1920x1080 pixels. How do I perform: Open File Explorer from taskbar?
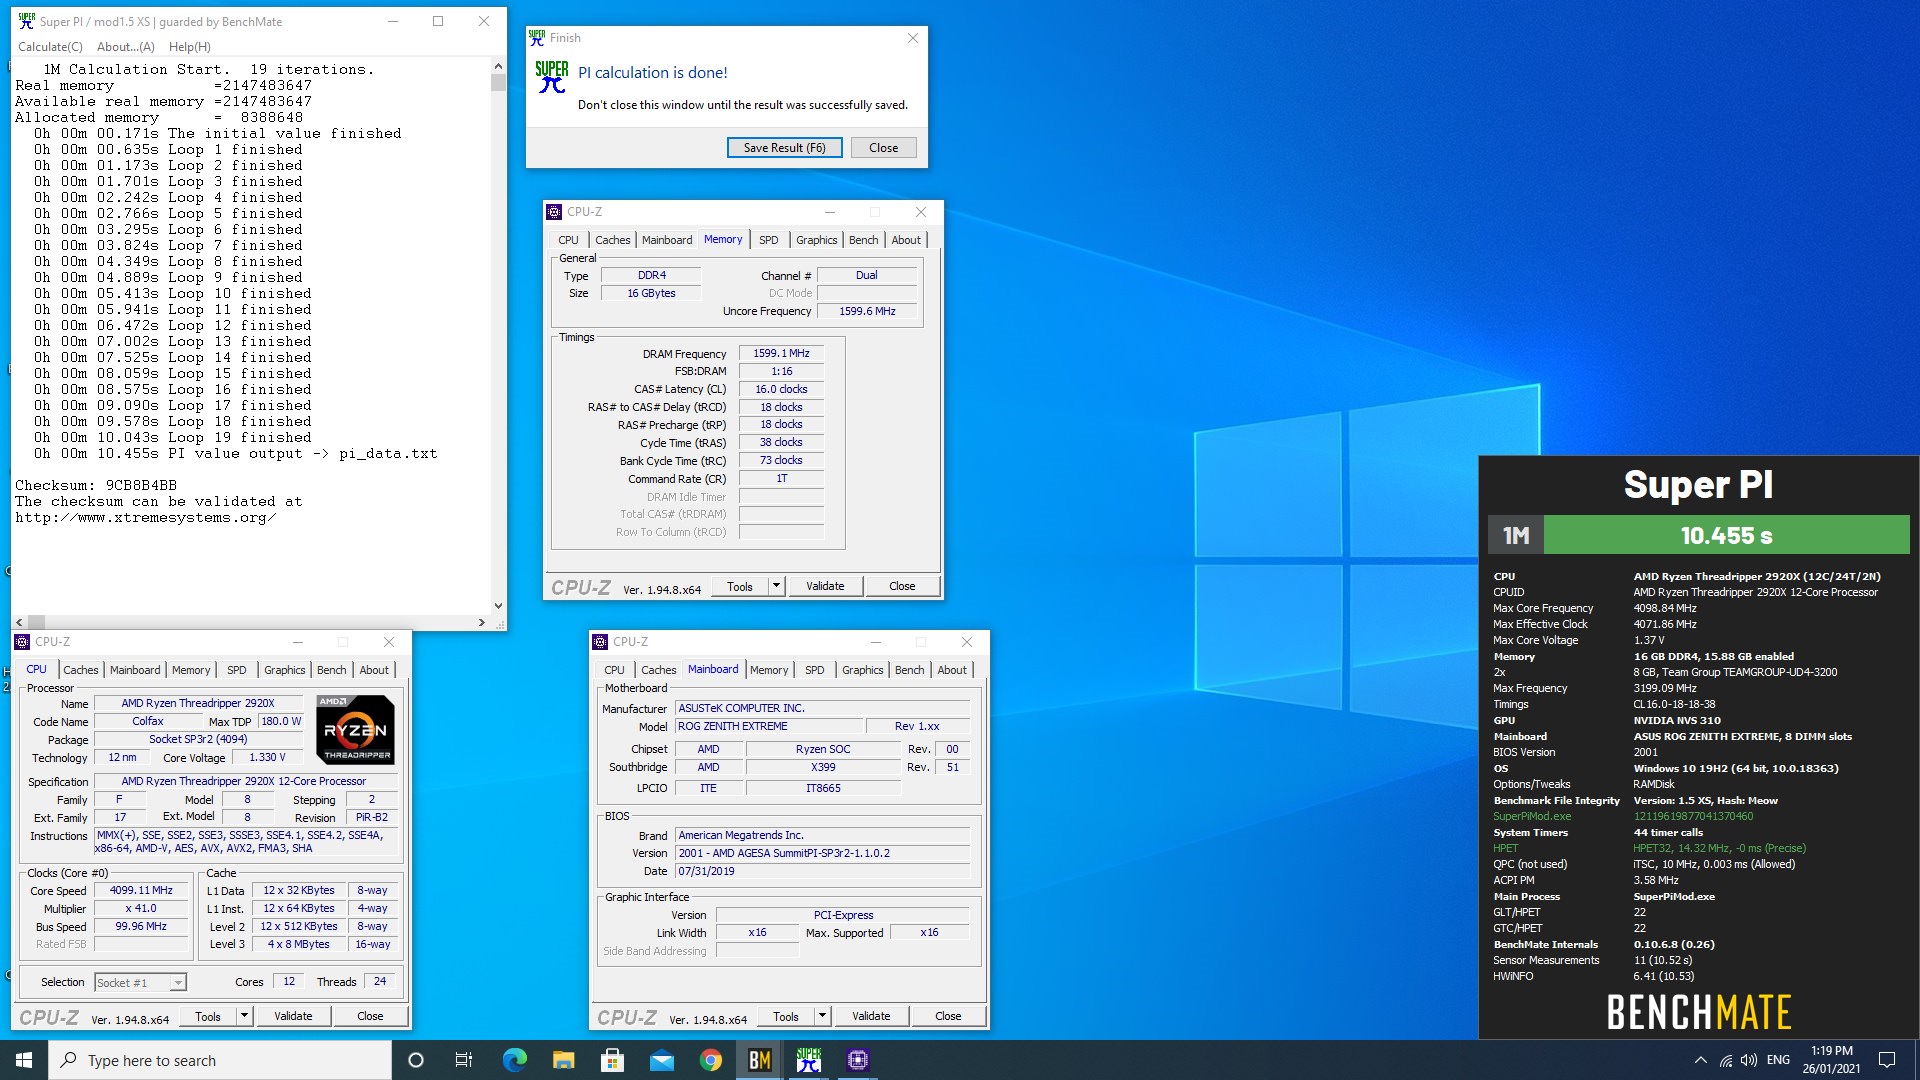(x=563, y=1060)
